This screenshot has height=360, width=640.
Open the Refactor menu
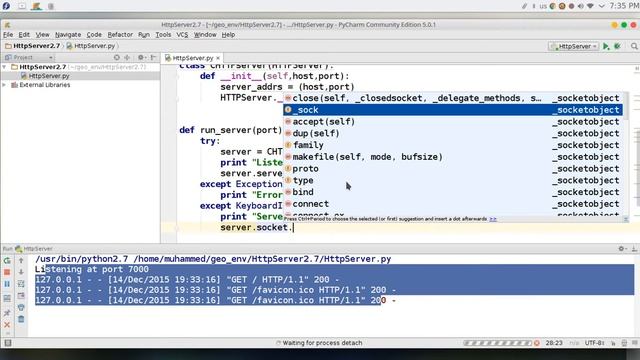[120, 35]
